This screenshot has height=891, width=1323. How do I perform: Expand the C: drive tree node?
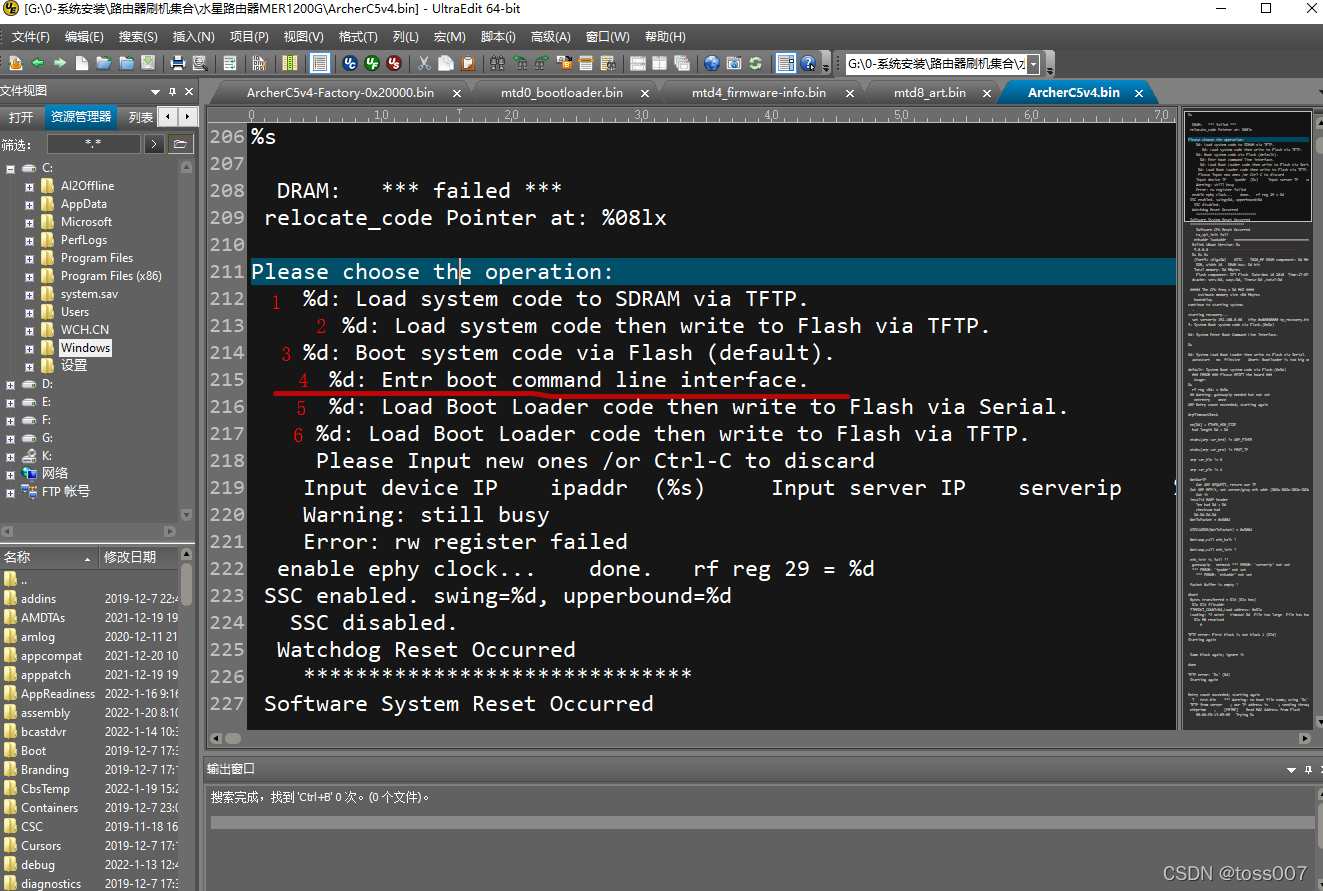pyautogui.click(x=10, y=168)
